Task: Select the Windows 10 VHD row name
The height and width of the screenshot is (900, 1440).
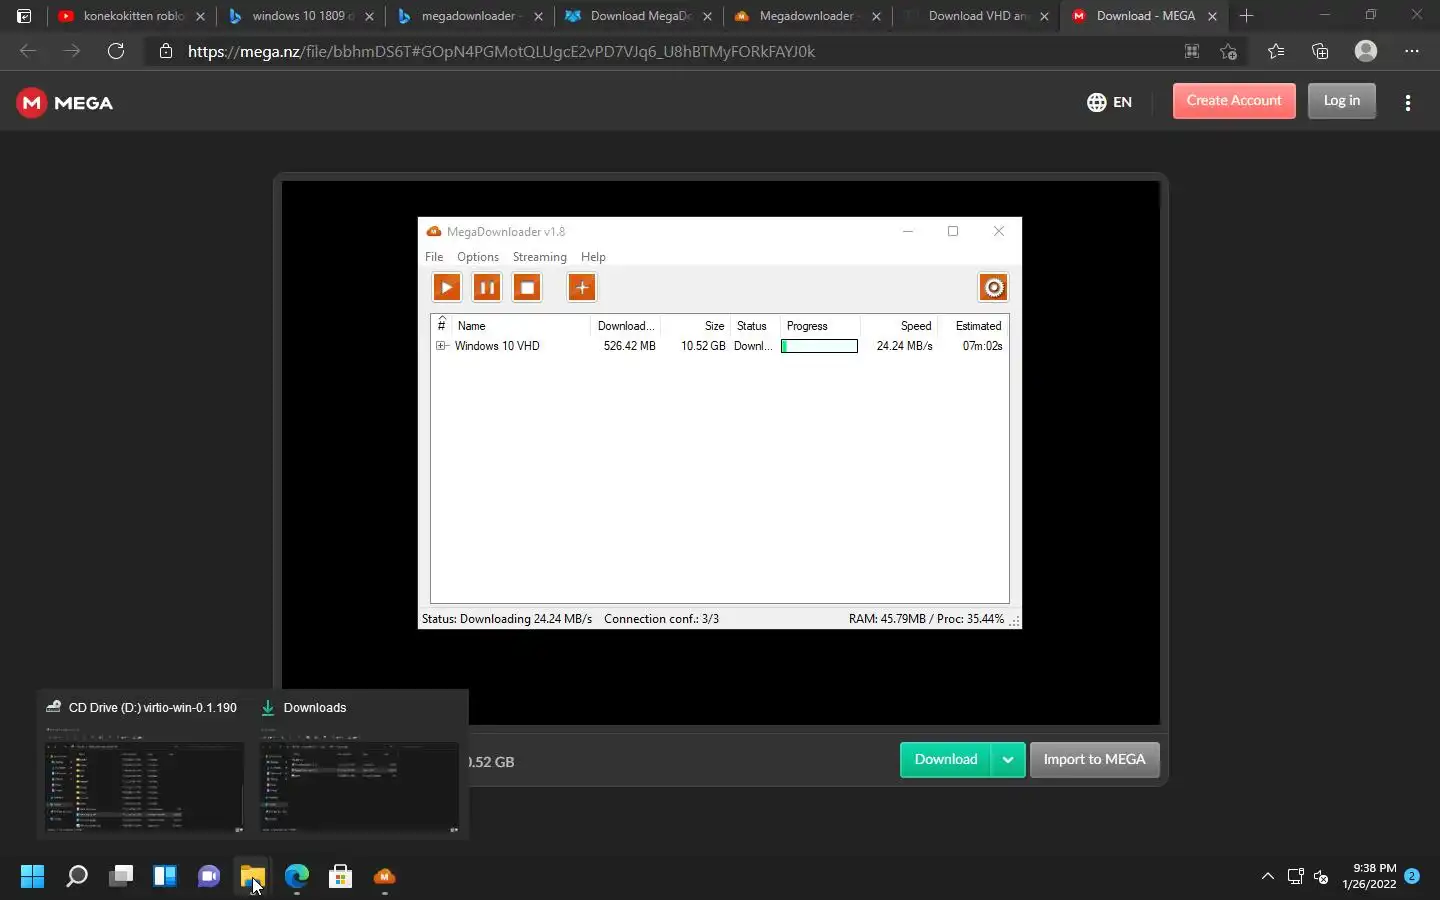Action: pos(497,346)
